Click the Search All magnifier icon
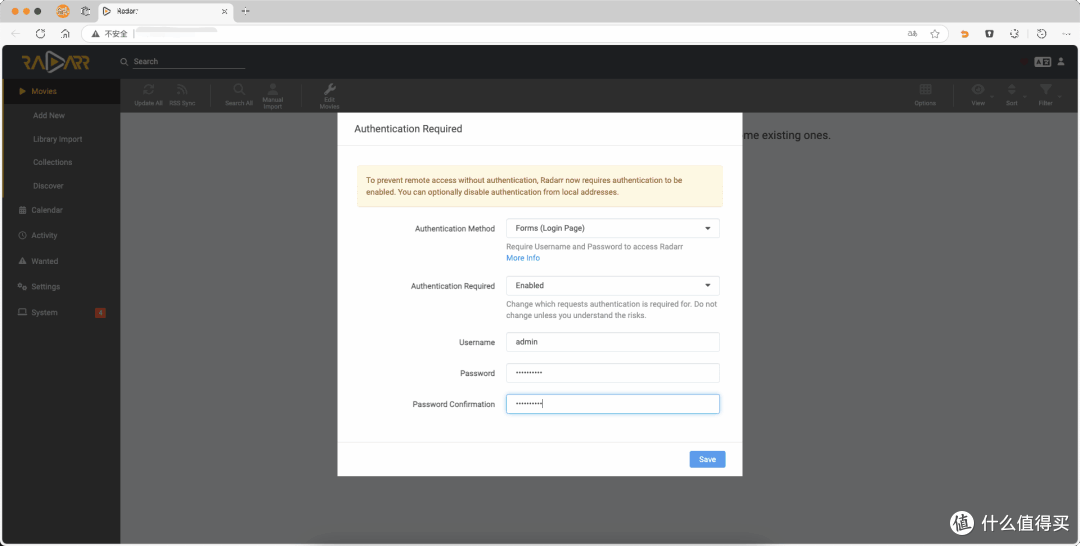 coord(239,90)
